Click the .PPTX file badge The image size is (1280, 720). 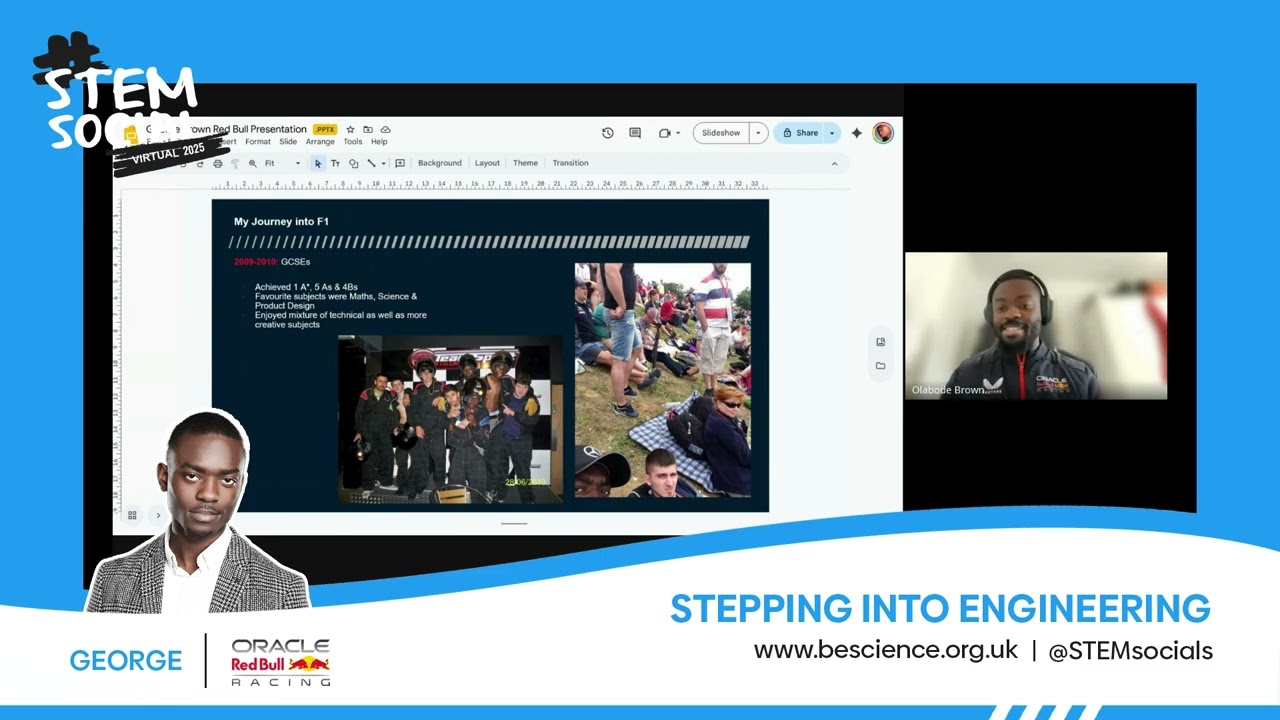325,129
